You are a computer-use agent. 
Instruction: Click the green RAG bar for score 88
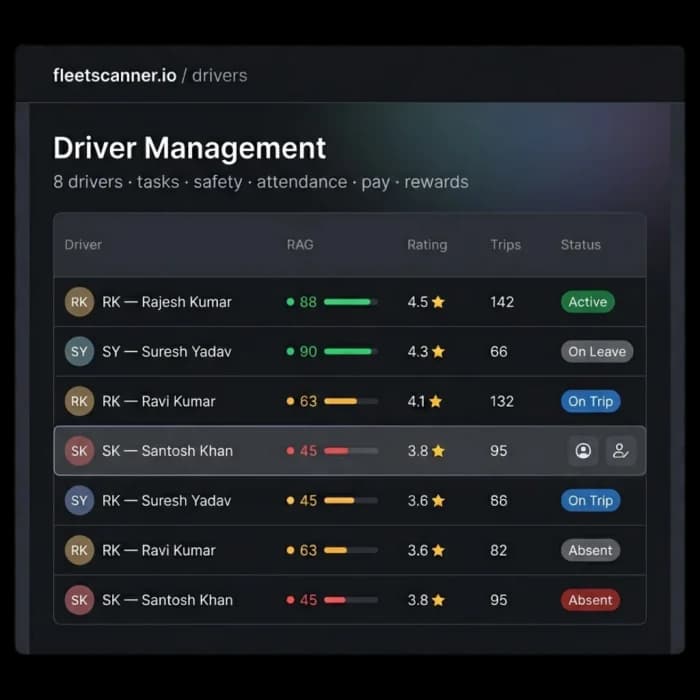point(351,302)
